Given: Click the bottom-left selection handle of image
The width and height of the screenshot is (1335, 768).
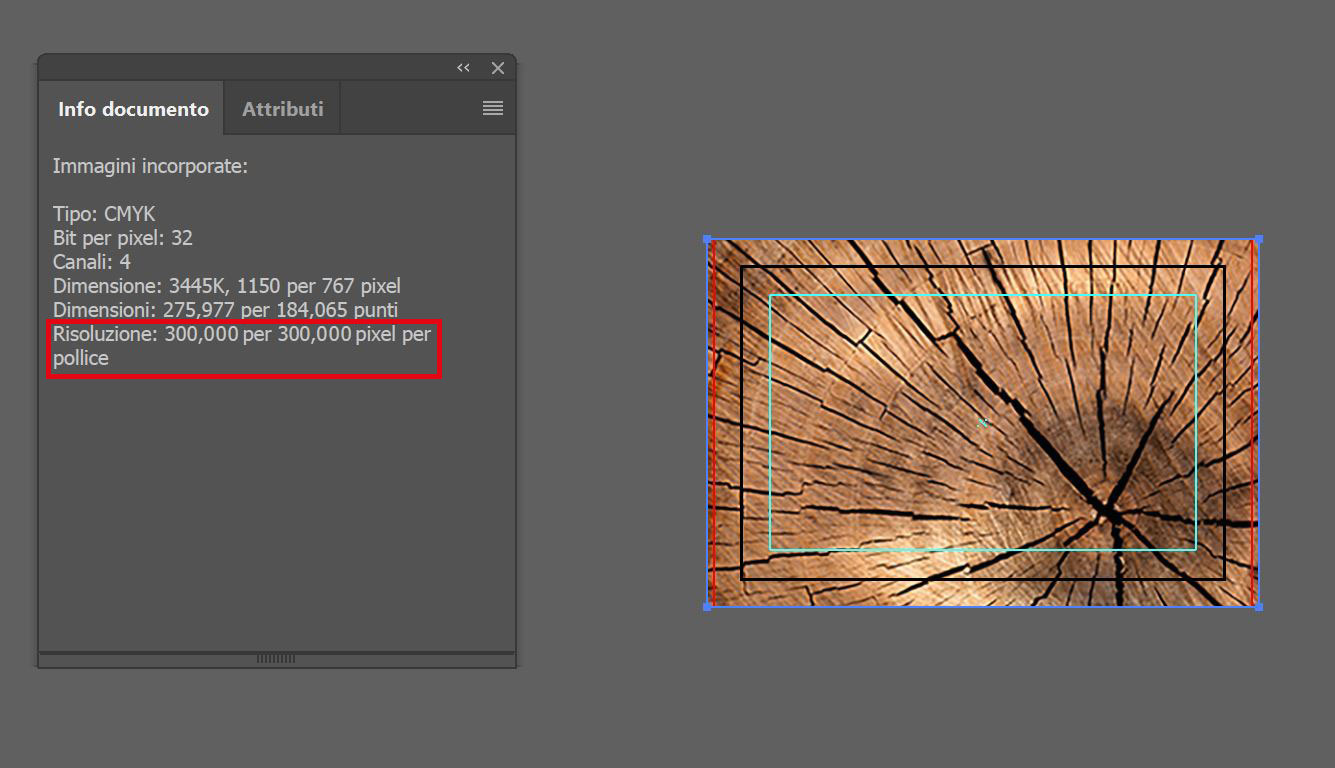Looking at the screenshot, I should (x=707, y=606).
